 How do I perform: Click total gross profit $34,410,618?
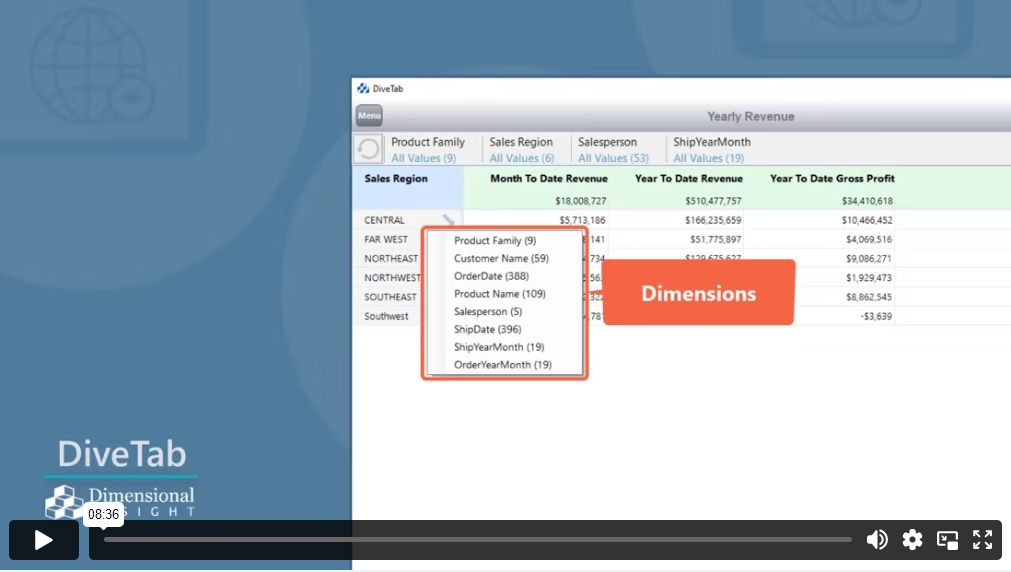tap(867, 201)
